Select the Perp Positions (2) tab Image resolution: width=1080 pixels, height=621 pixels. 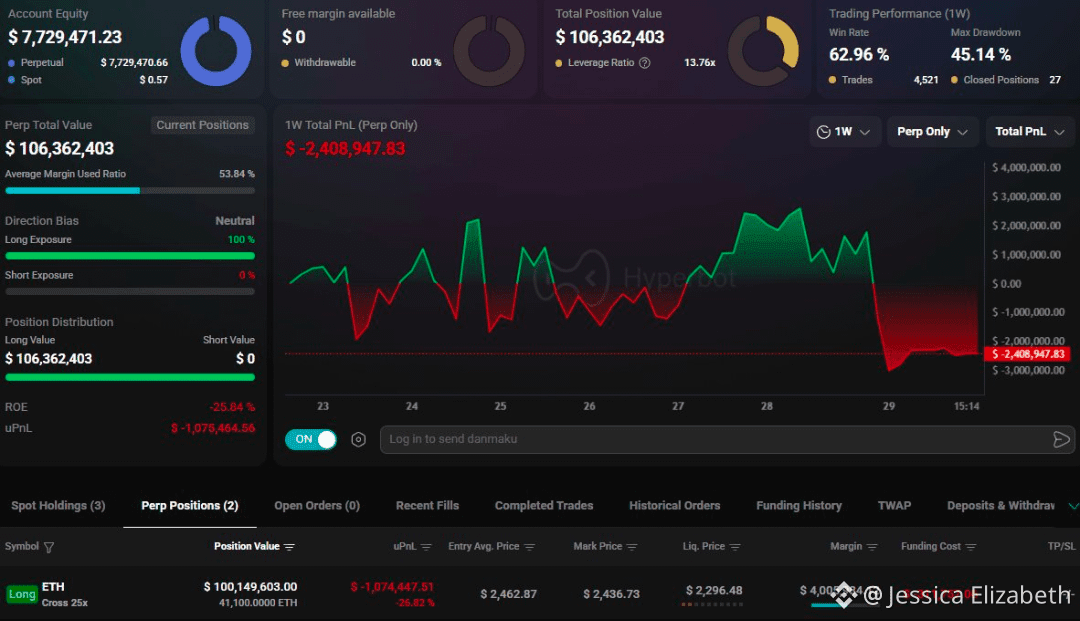189,505
